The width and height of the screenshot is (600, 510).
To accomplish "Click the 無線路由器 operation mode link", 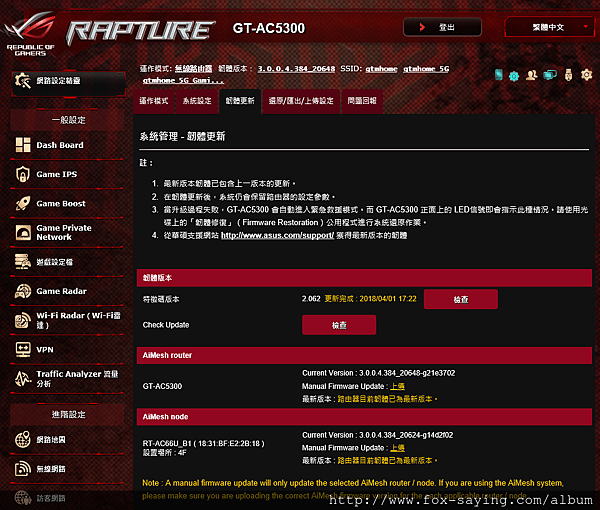I will [x=193, y=69].
